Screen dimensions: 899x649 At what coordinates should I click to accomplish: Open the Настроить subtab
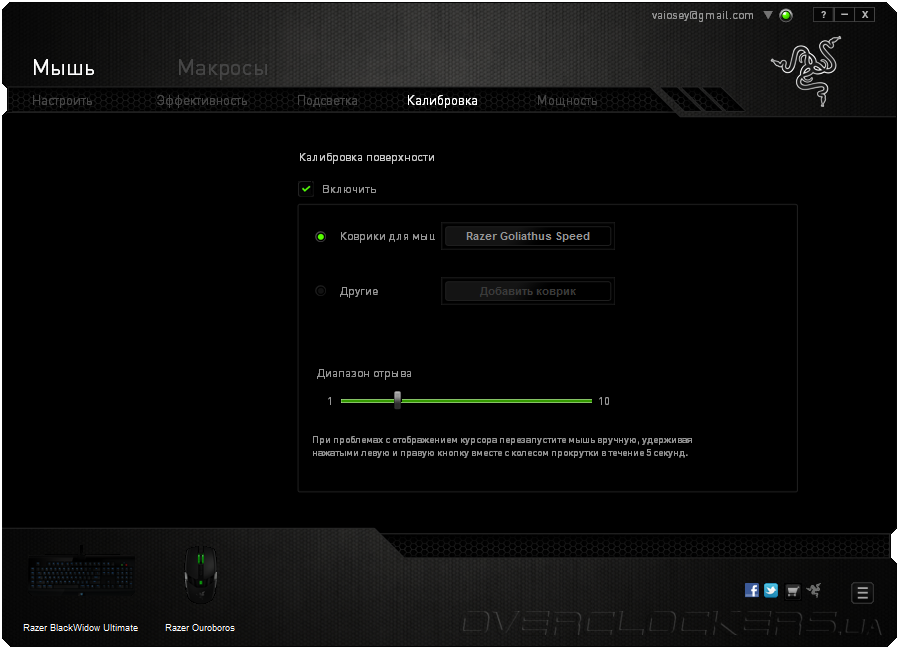click(x=62, y=100)
